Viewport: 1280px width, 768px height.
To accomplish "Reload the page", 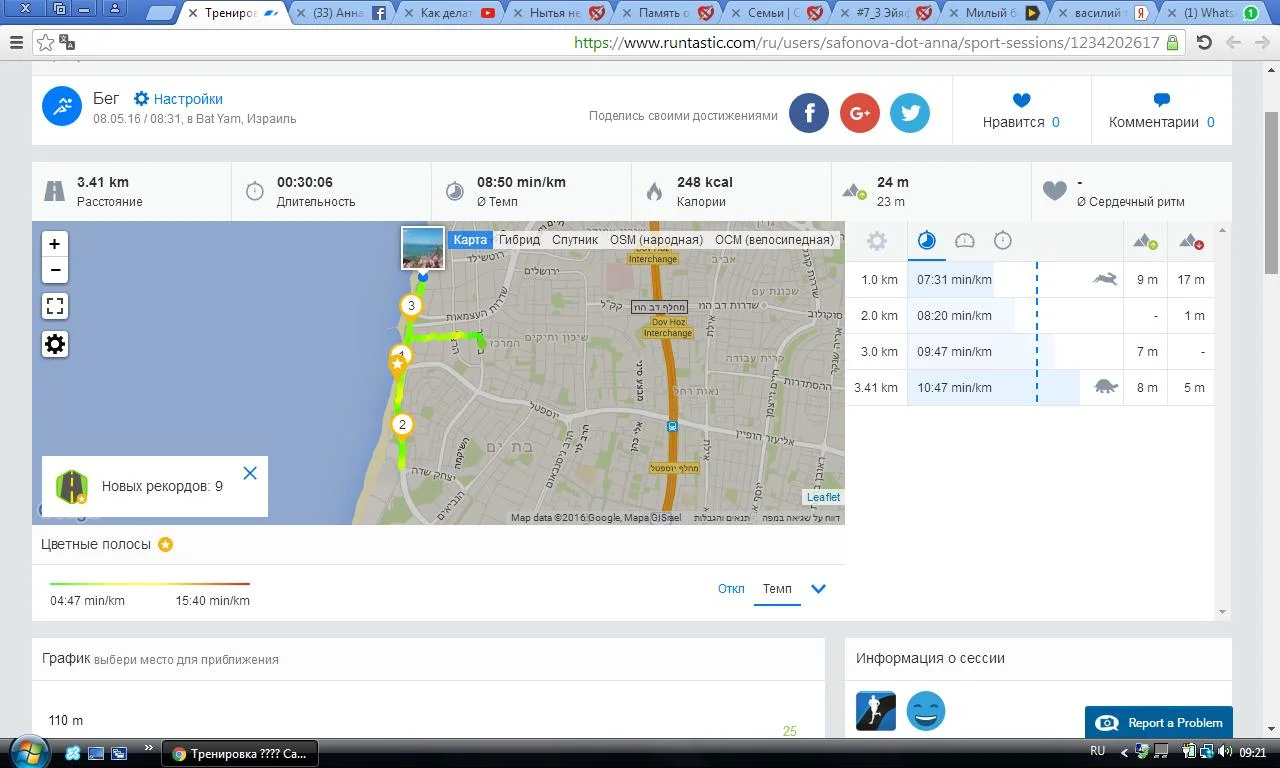I will point(1205,43).
